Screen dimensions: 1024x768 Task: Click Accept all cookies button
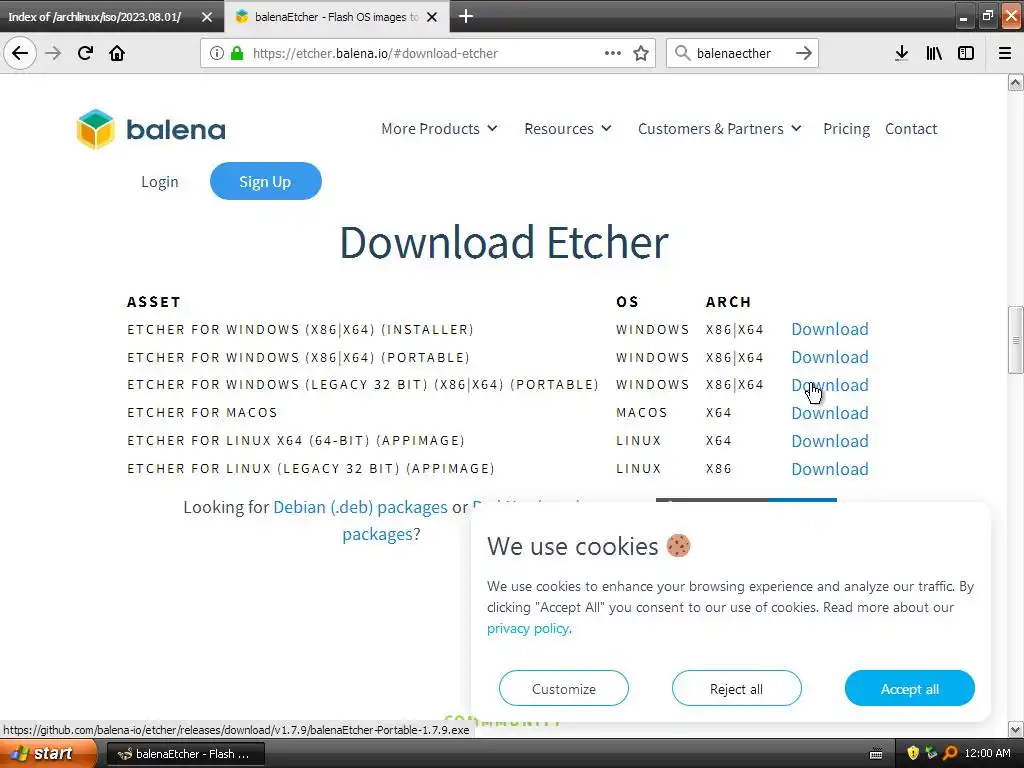pyautogui.click(x=909, y=688)
